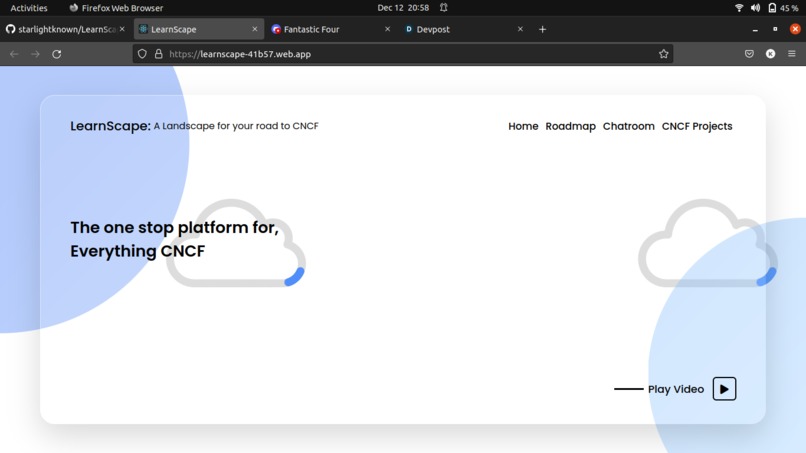The image size is (806, 453).
Task: Open the Home nav link
Action: (523, 126)
